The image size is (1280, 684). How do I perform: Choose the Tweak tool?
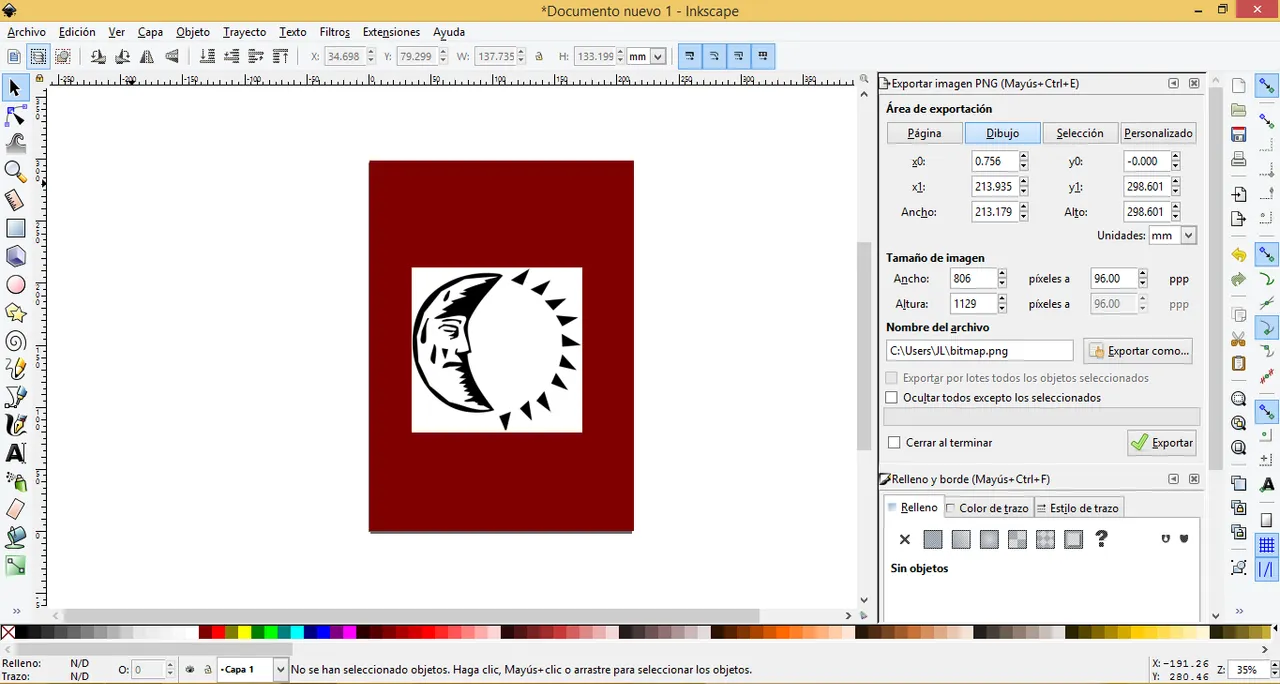(15, 143)
